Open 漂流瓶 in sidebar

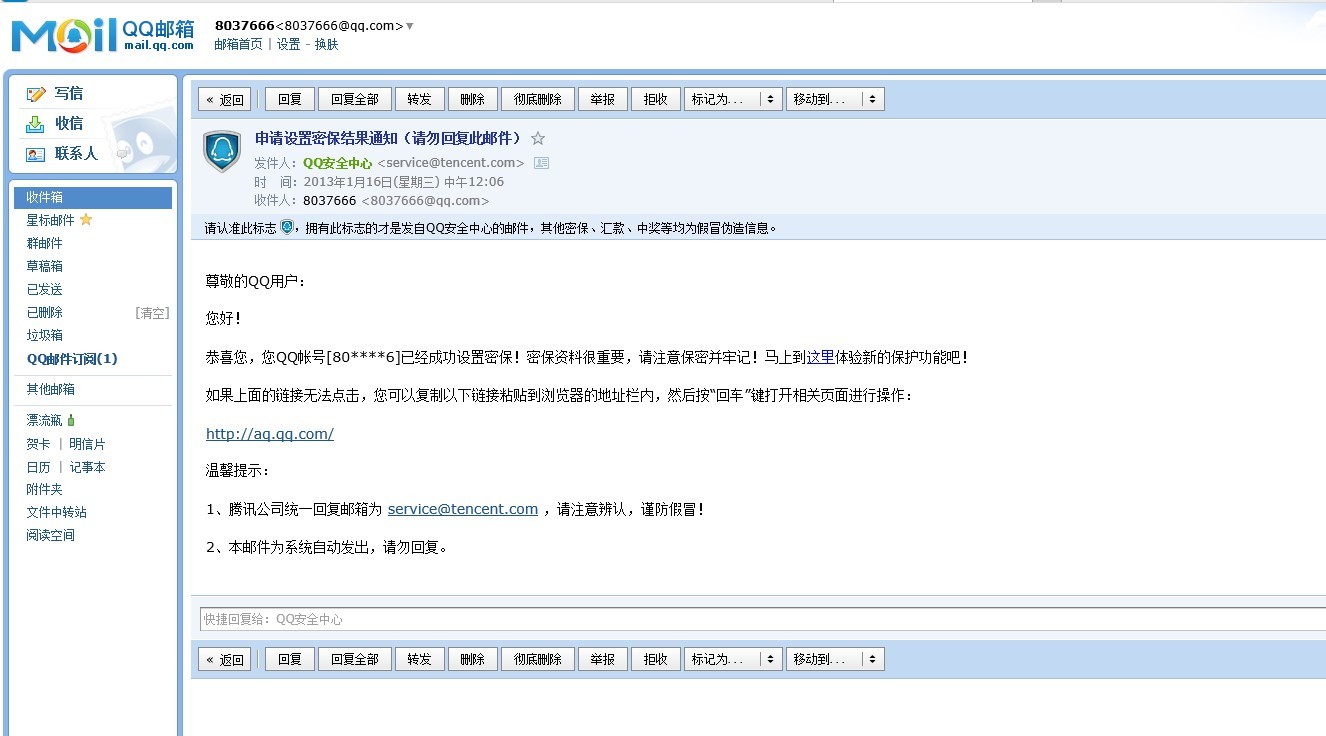(x=44, y=420)
